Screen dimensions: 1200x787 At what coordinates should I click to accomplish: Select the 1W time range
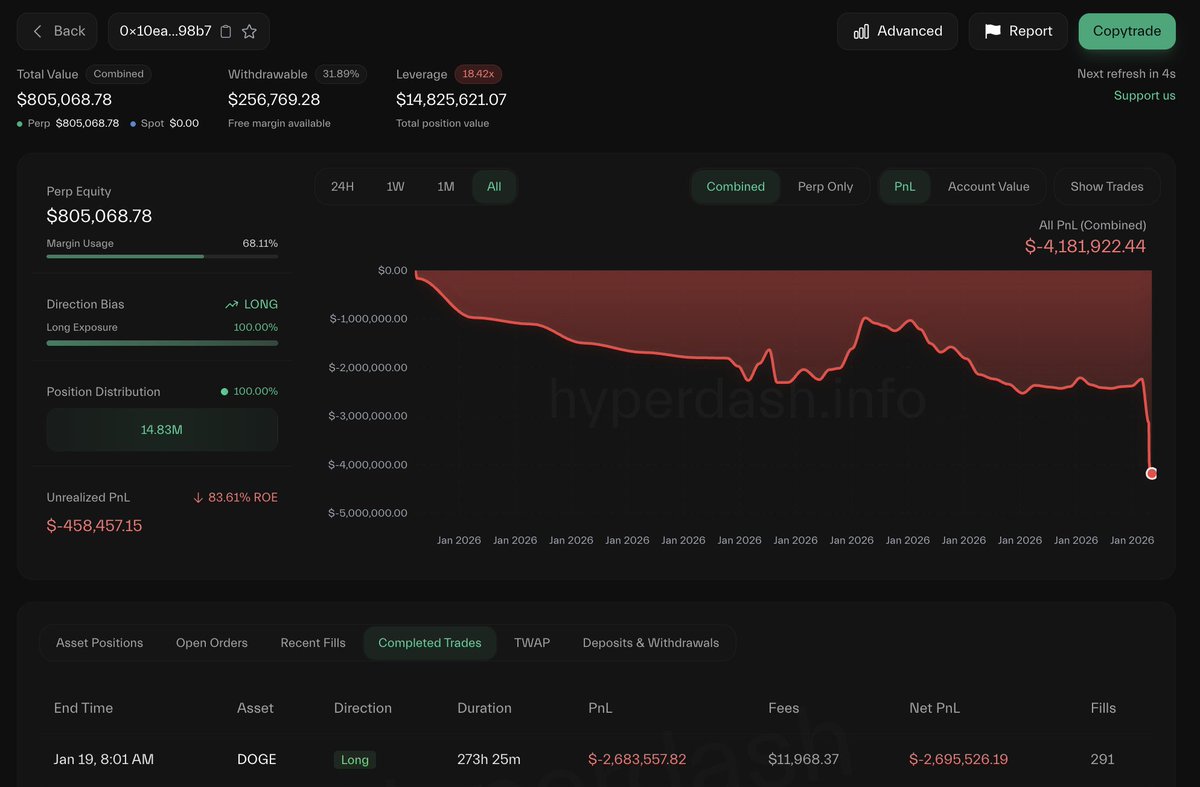pos(395,186)
